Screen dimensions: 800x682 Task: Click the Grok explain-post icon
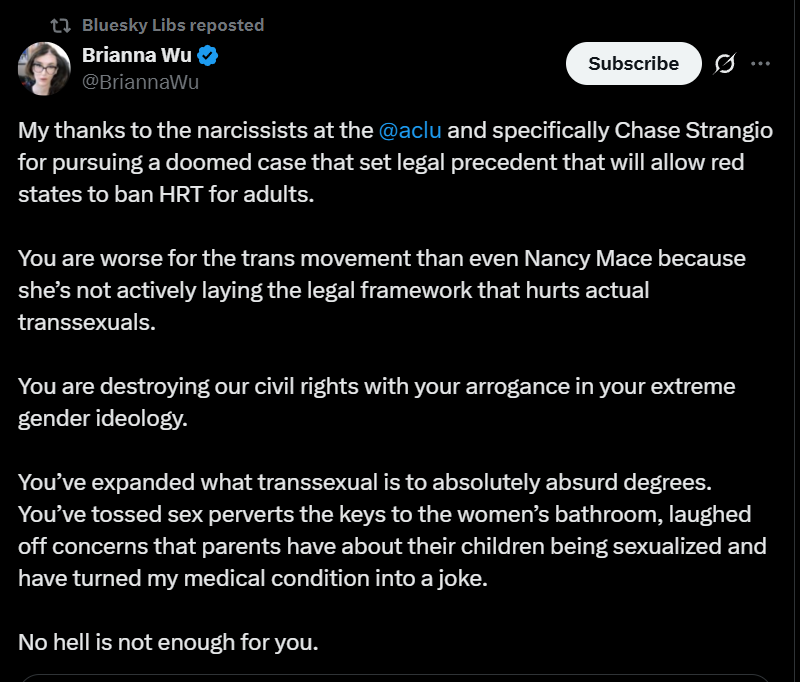[x=724, y=64]
